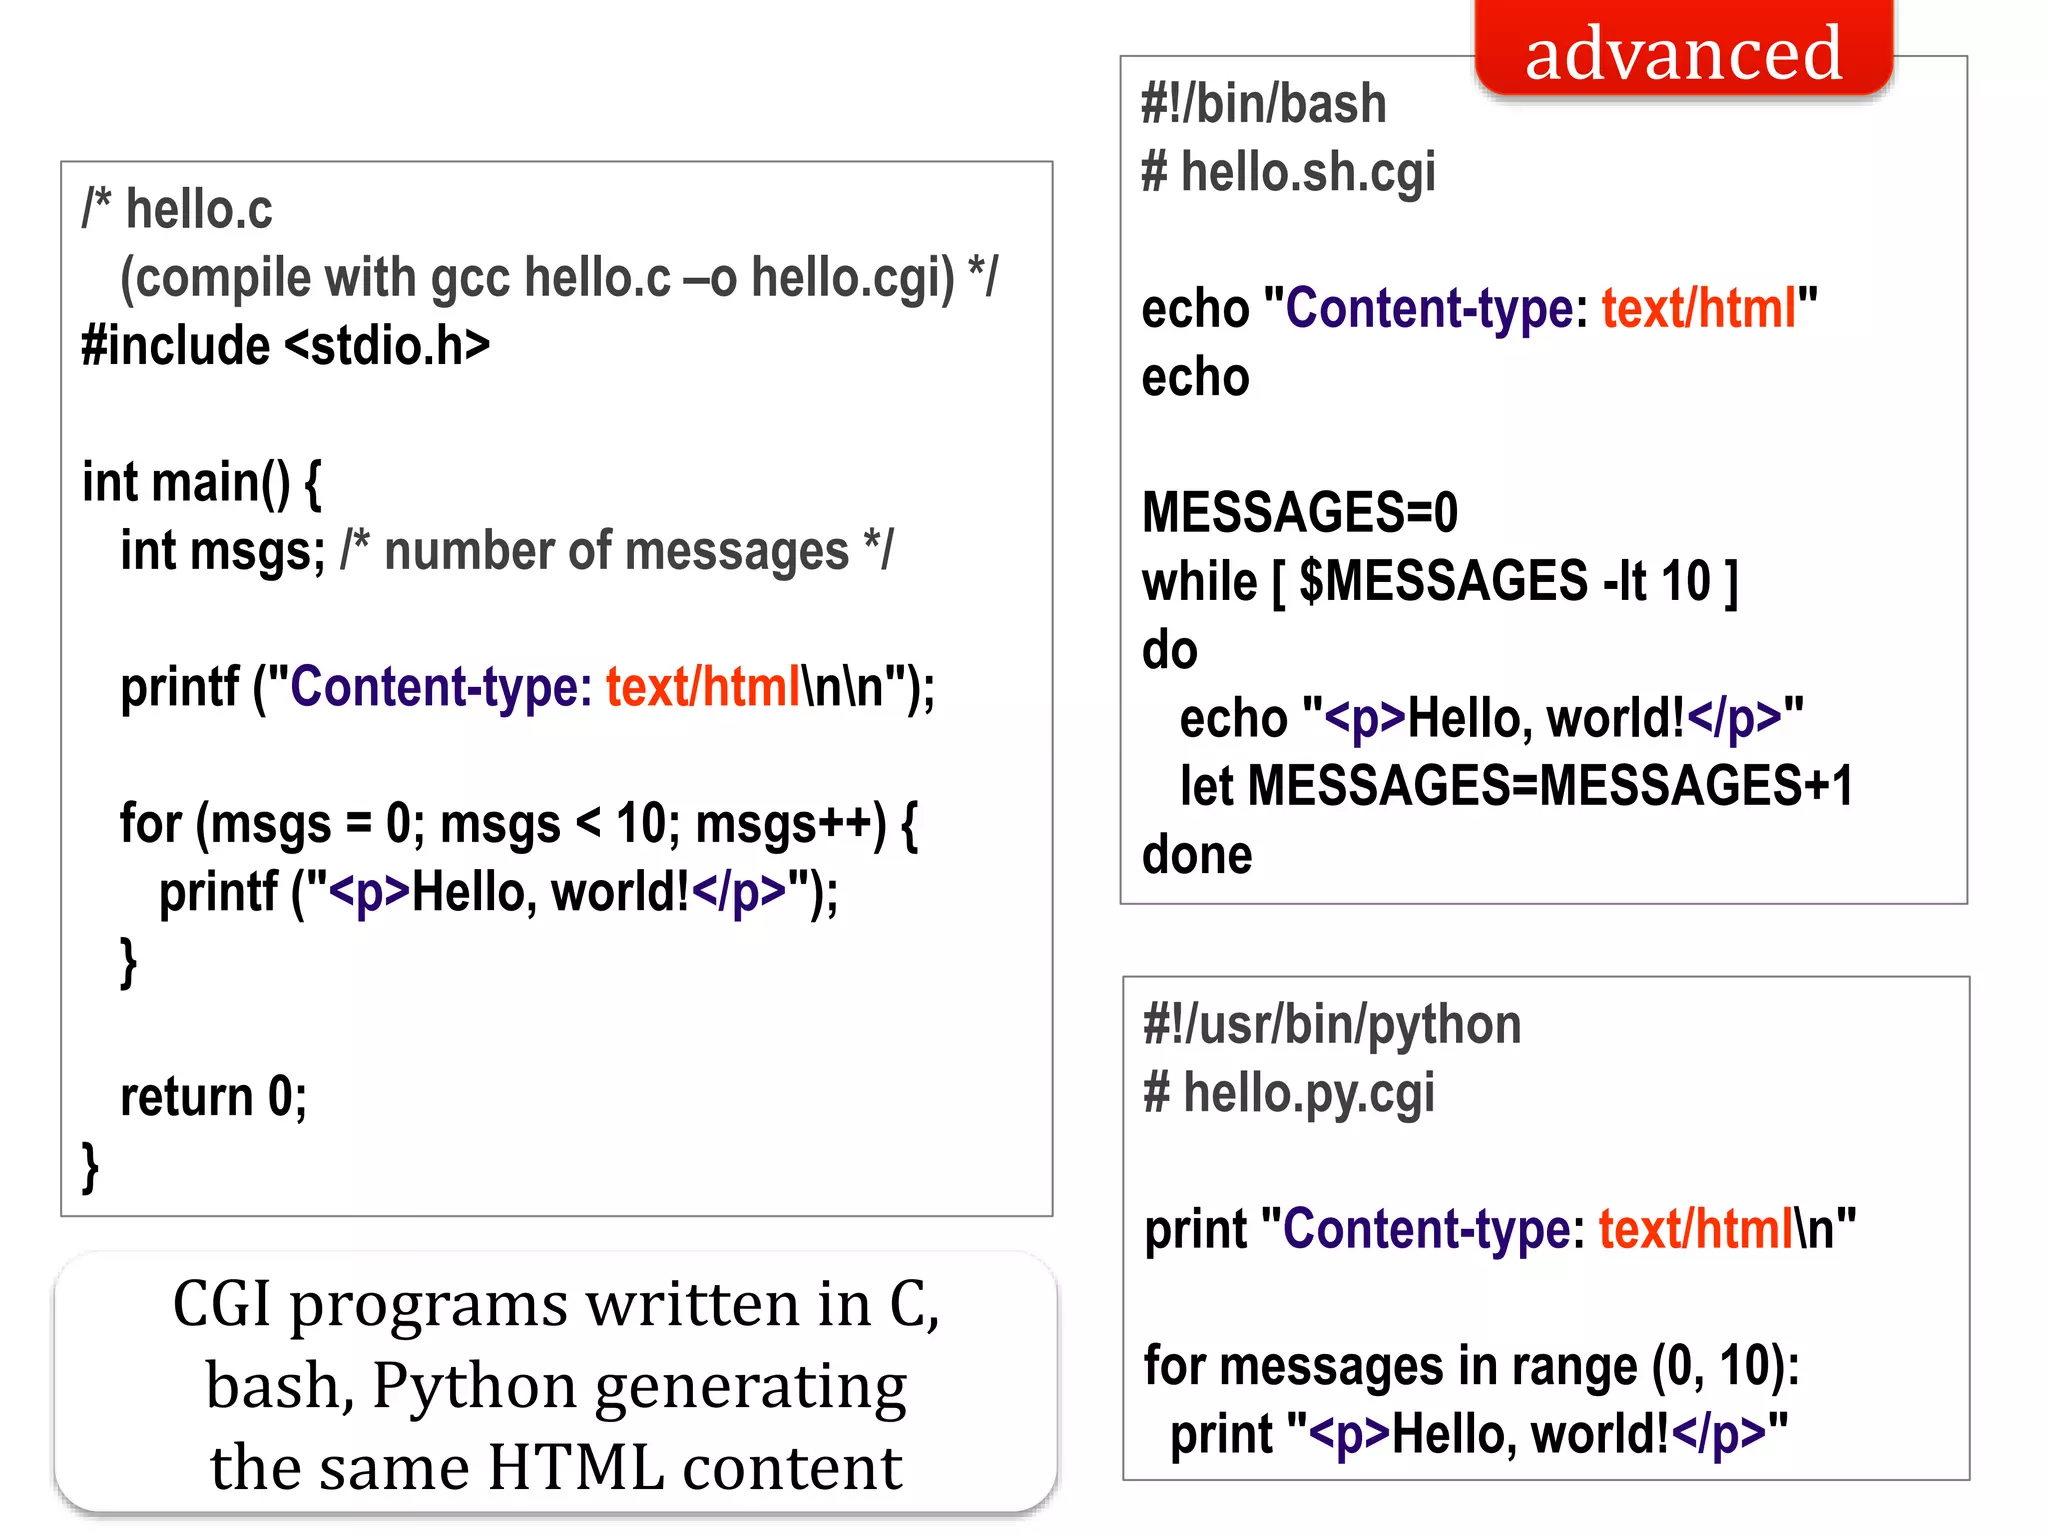This screenshot has height=1536, width=2048.
Task: Click the 'int main() {' line
Action: [202, 483]
